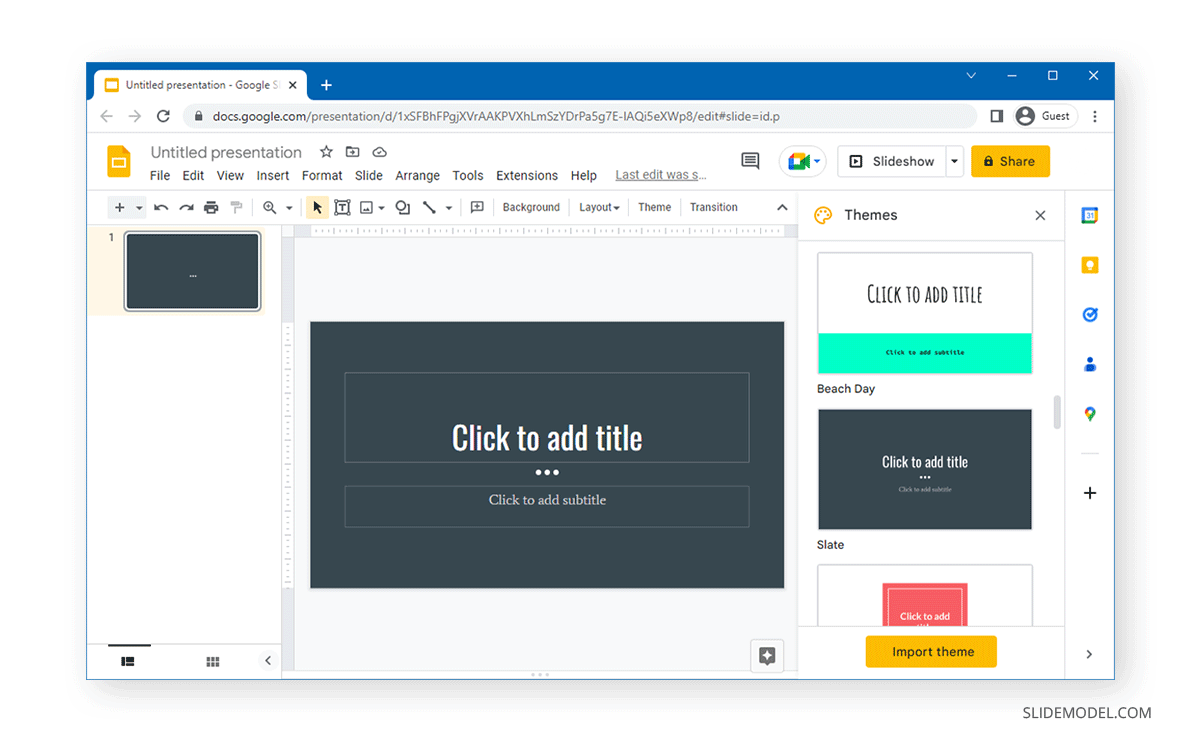Start the Slideshow

pyautogui.click(x=892, y=161)
